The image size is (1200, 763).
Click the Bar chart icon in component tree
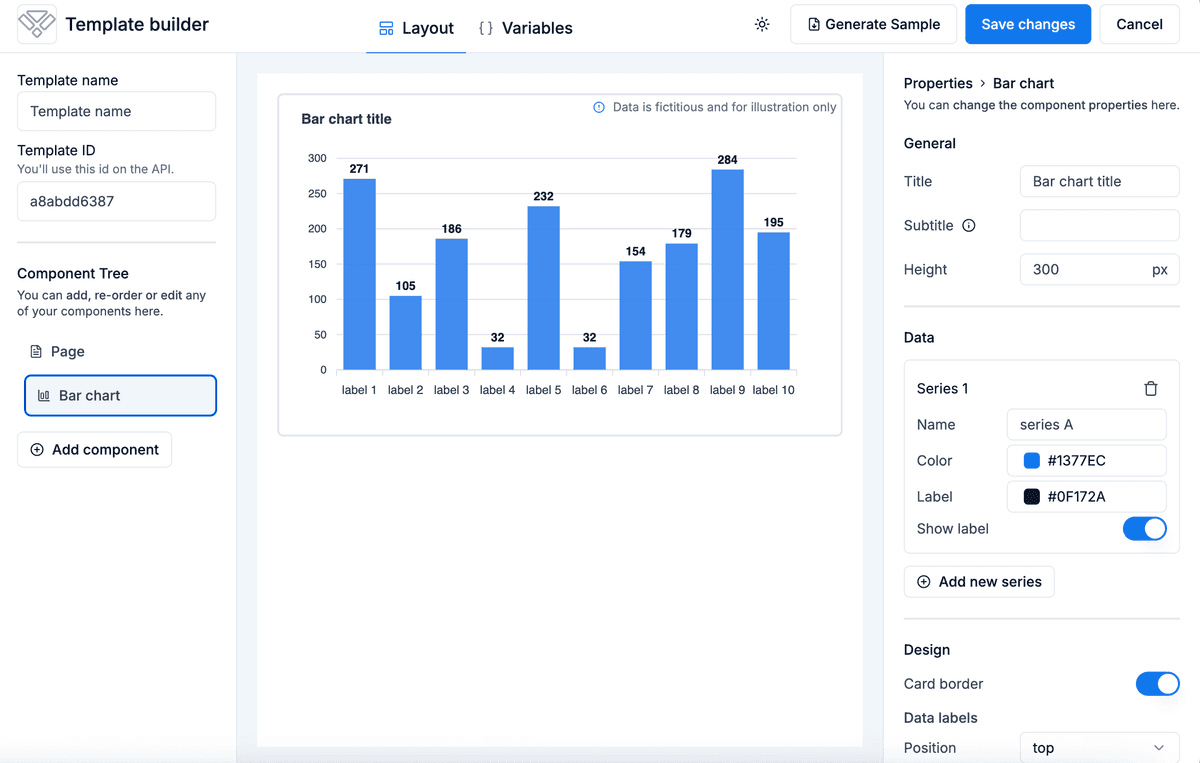[x=44, y=396]
